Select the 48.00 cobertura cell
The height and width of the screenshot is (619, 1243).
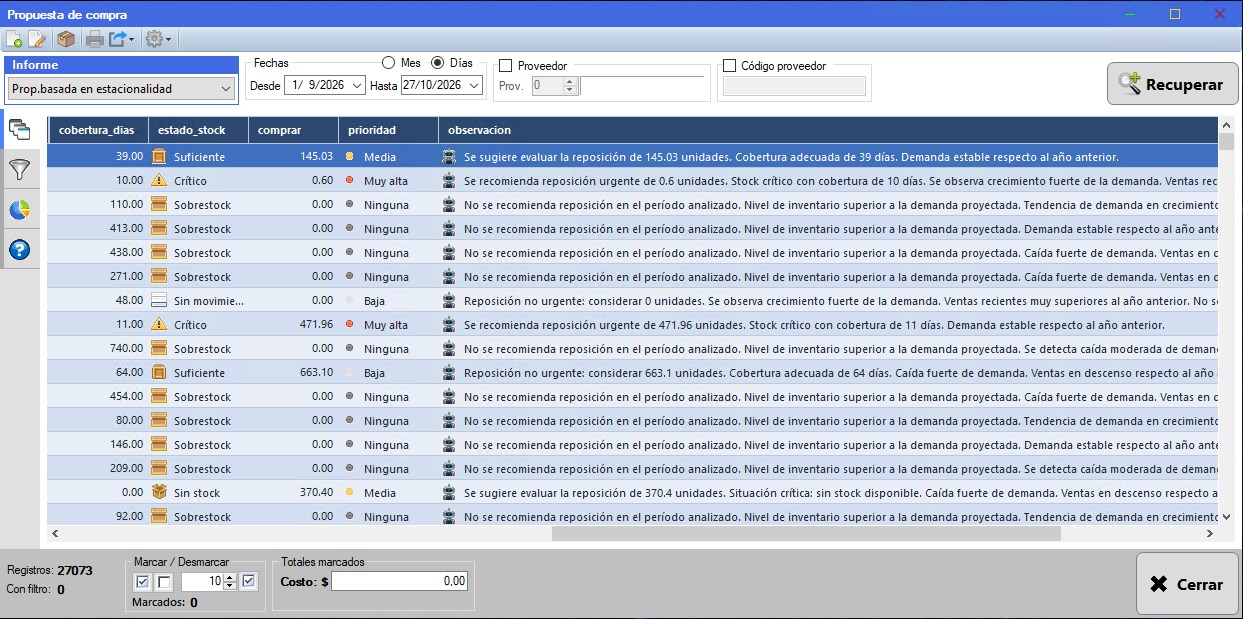[x=97, y=300]
